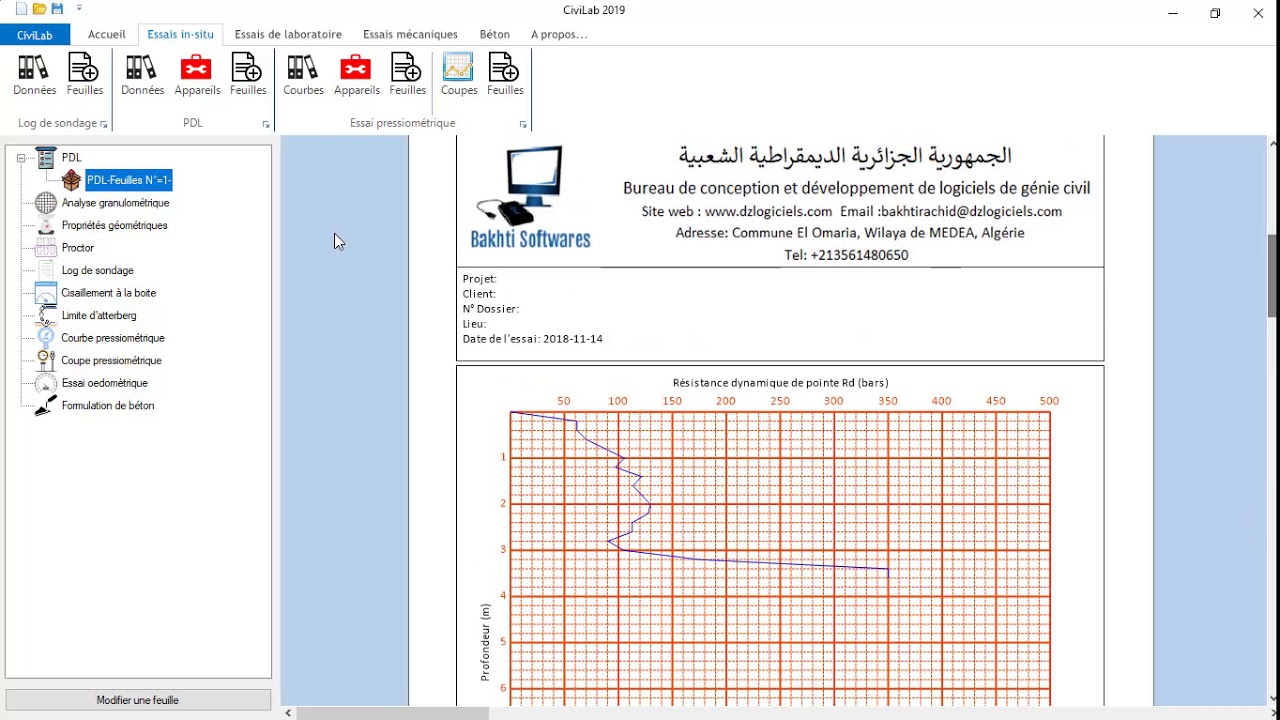The image size is (1280, 720).
Task: Open Feuilles in PDL ribbon group
Action: tap(248, 75)
